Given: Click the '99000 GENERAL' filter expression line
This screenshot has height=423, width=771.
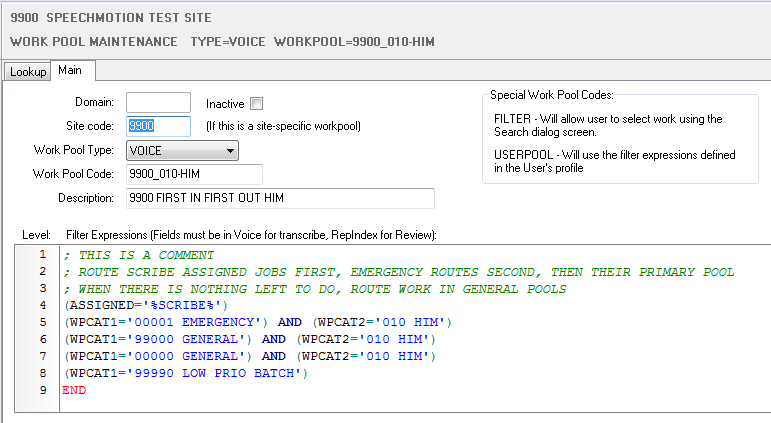Looking at the screenshot, I should (250, 339).
